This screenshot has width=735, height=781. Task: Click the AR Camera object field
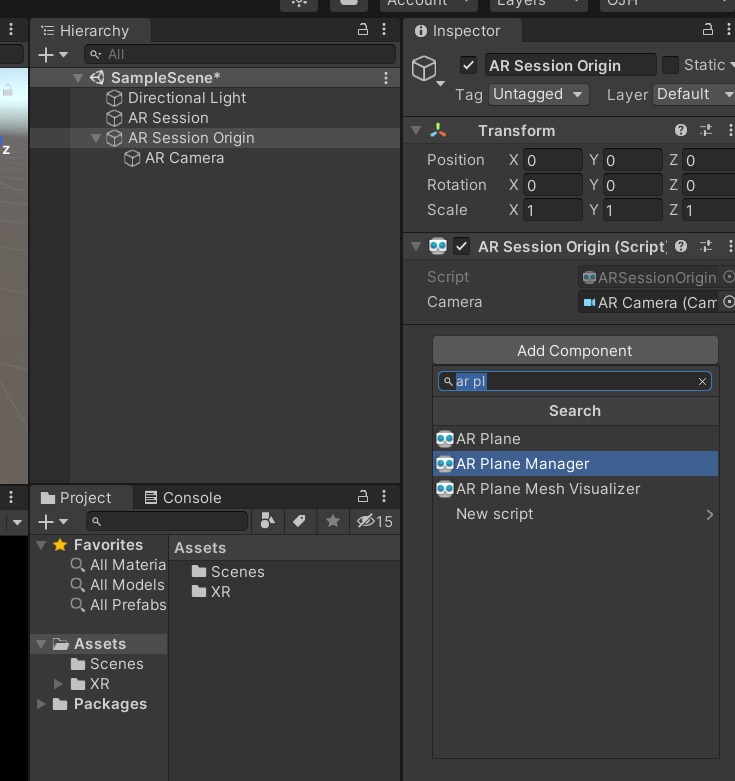point(649,302)
